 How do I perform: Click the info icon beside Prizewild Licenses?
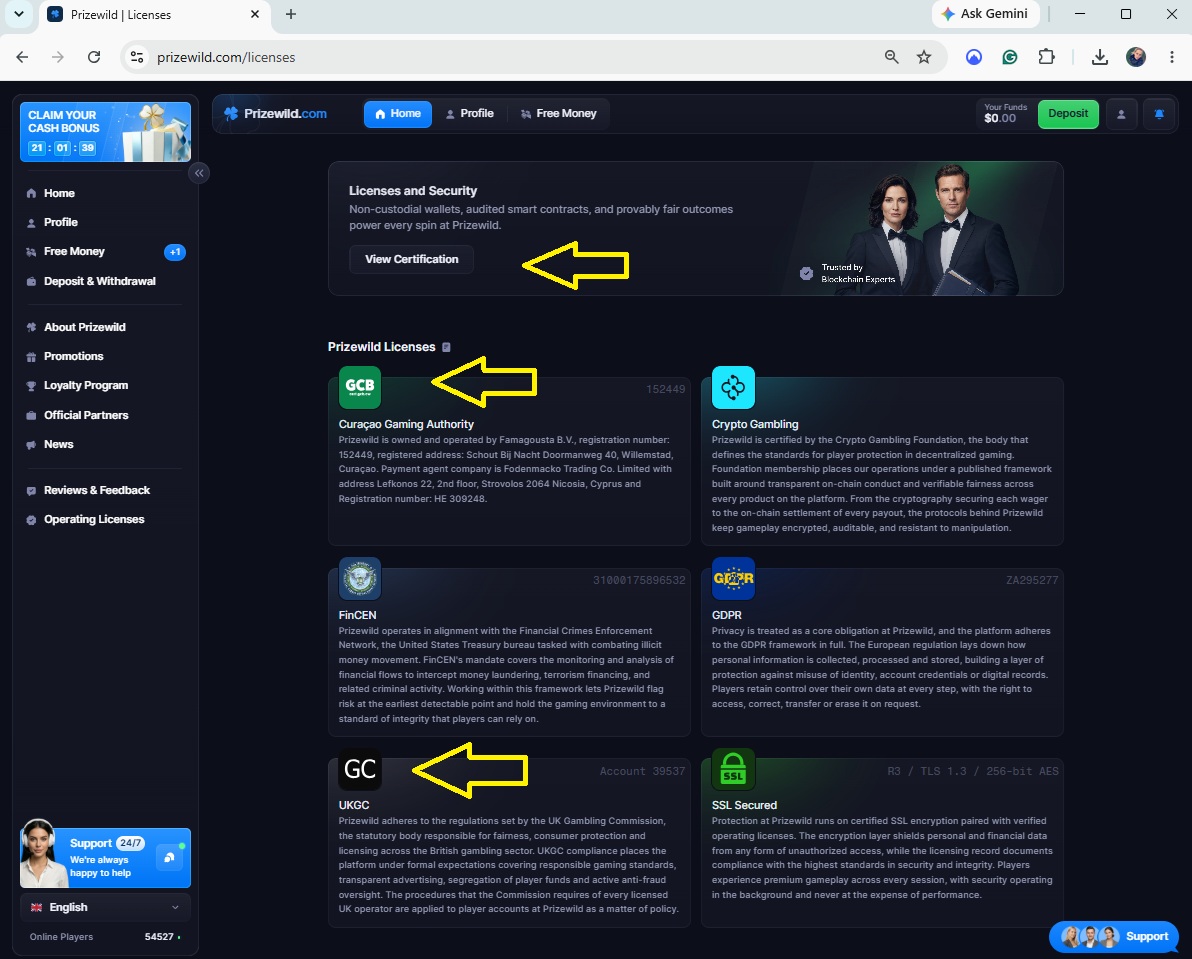446,347
